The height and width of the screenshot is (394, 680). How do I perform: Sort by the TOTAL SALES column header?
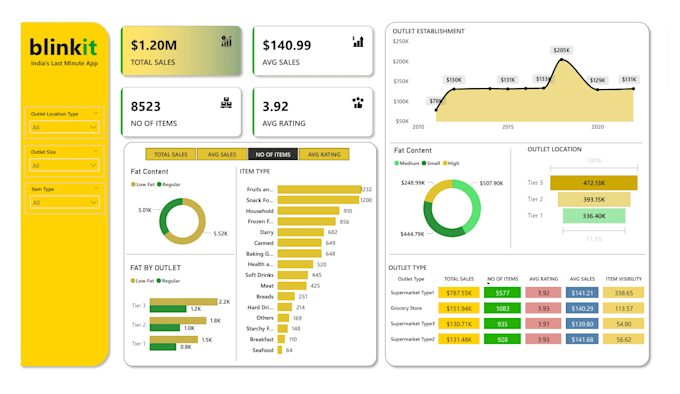459,279
